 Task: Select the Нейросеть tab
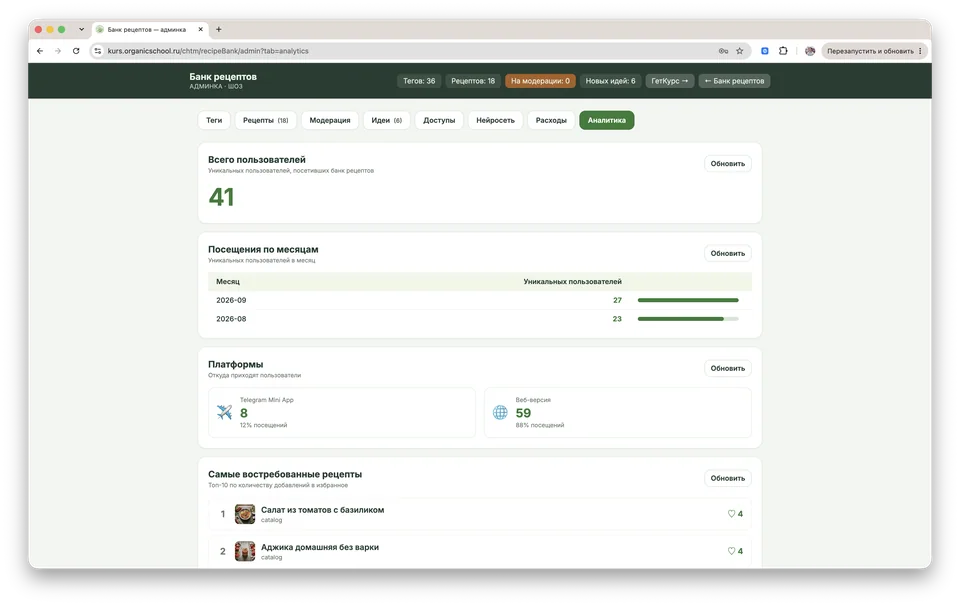pos(495,120)
